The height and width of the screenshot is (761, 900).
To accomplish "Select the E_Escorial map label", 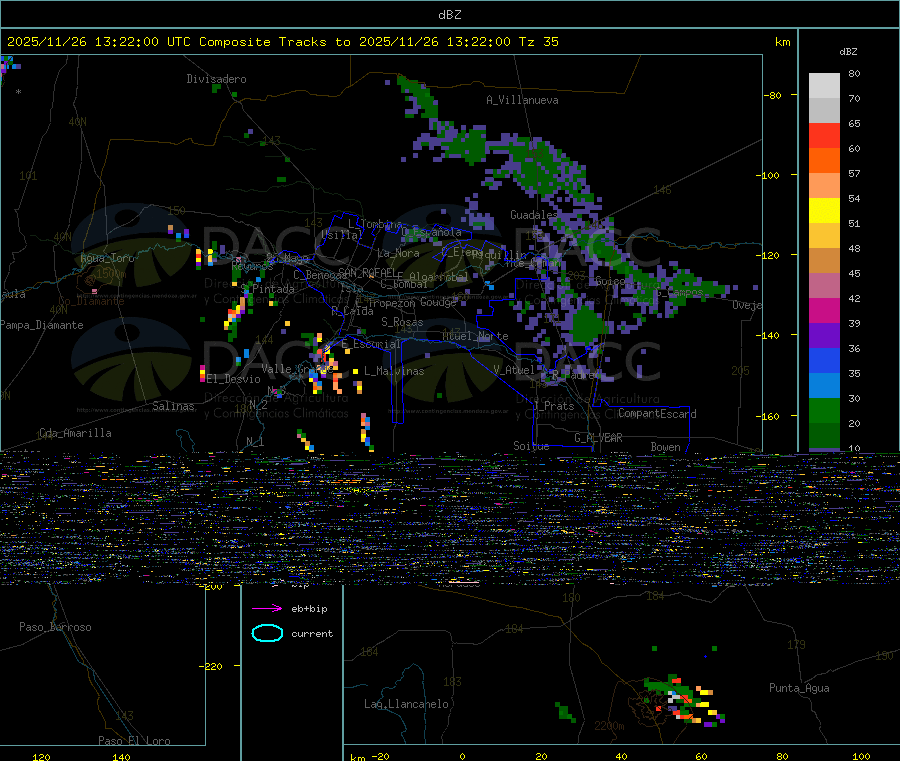I will [x=371, y=344].
